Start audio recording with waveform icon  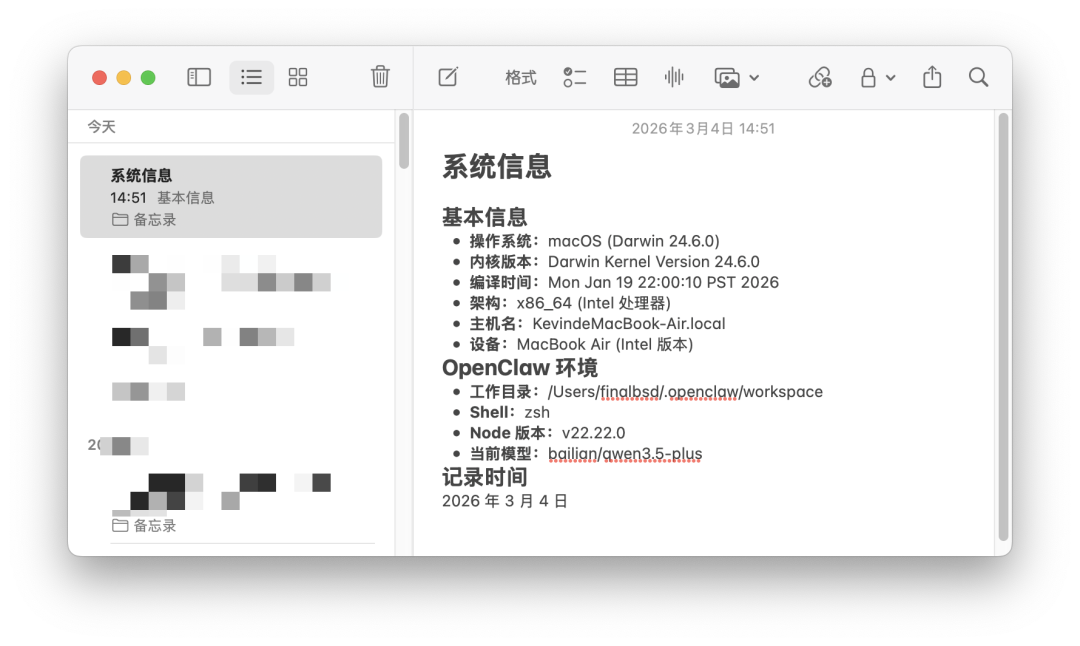[x=674, y=77]
